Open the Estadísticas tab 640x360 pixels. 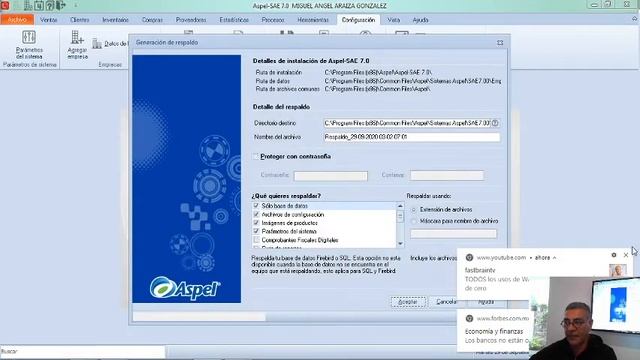click(x=234, y=20)
